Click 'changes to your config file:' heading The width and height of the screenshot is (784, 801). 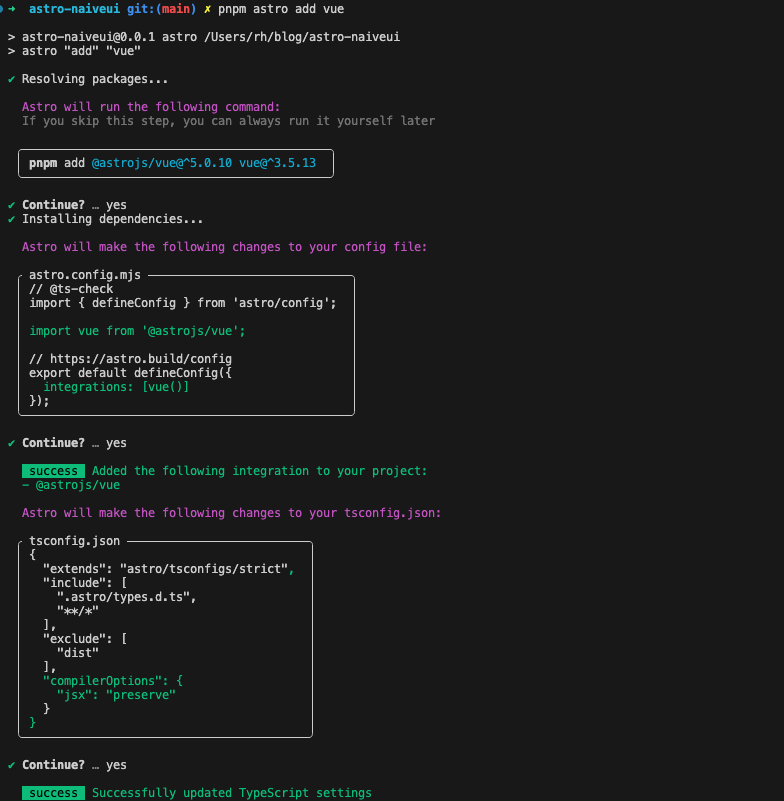(329, 247)
